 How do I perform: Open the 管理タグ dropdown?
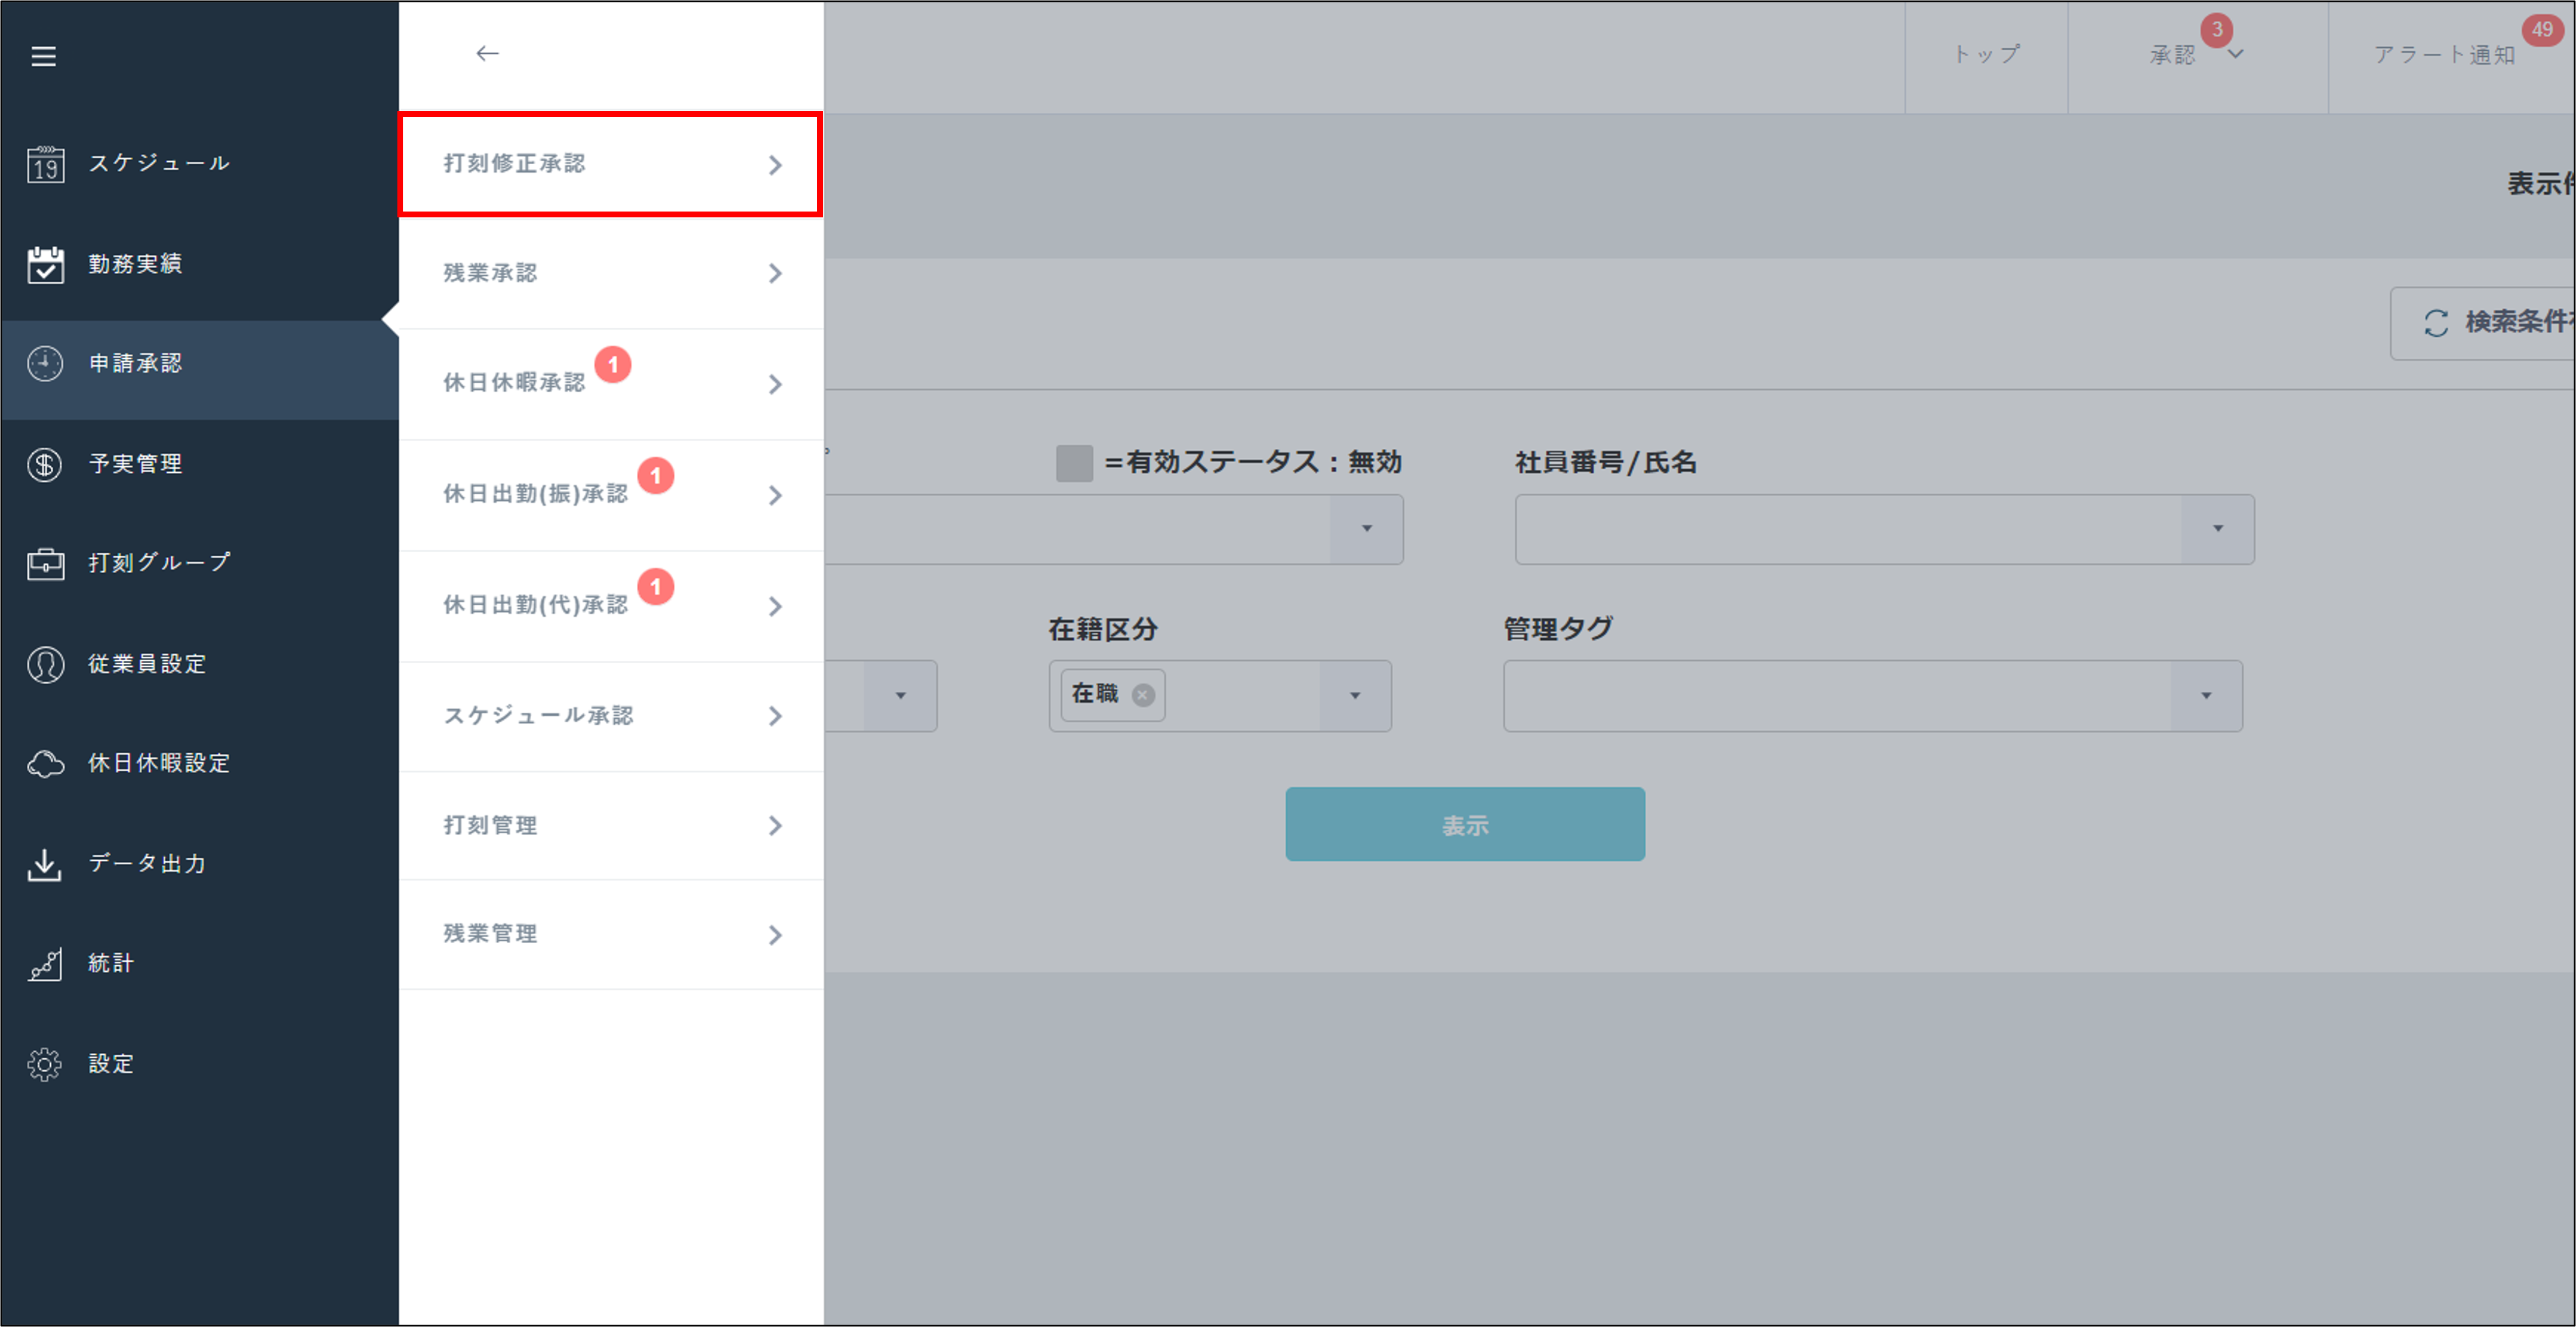(2205, 696)
